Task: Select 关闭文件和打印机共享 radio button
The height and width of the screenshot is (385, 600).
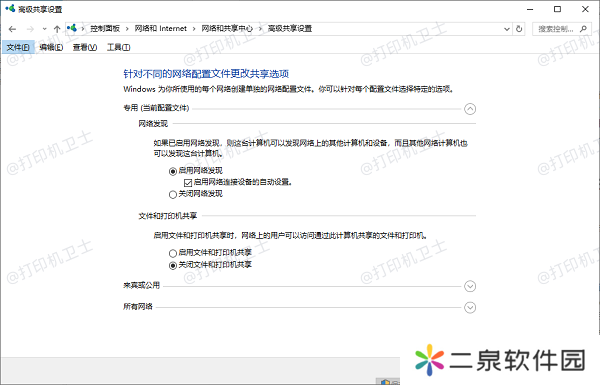Action: 173,265
